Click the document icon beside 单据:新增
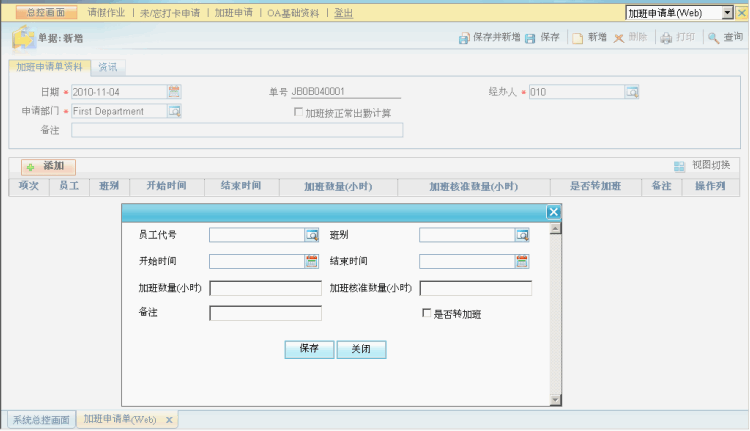750x431 pixels. (x=23, y=37)
